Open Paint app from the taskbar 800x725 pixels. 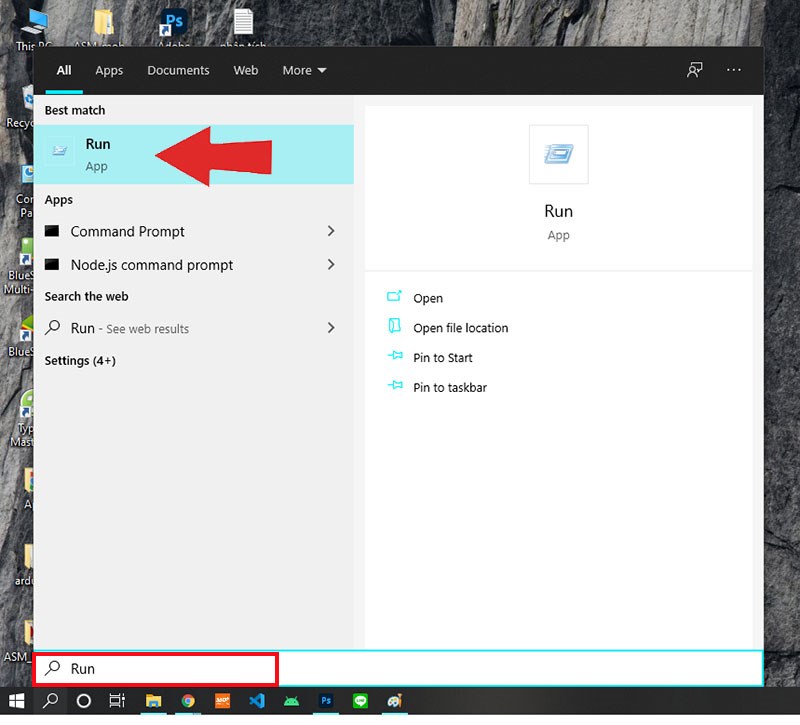(394, 701)
